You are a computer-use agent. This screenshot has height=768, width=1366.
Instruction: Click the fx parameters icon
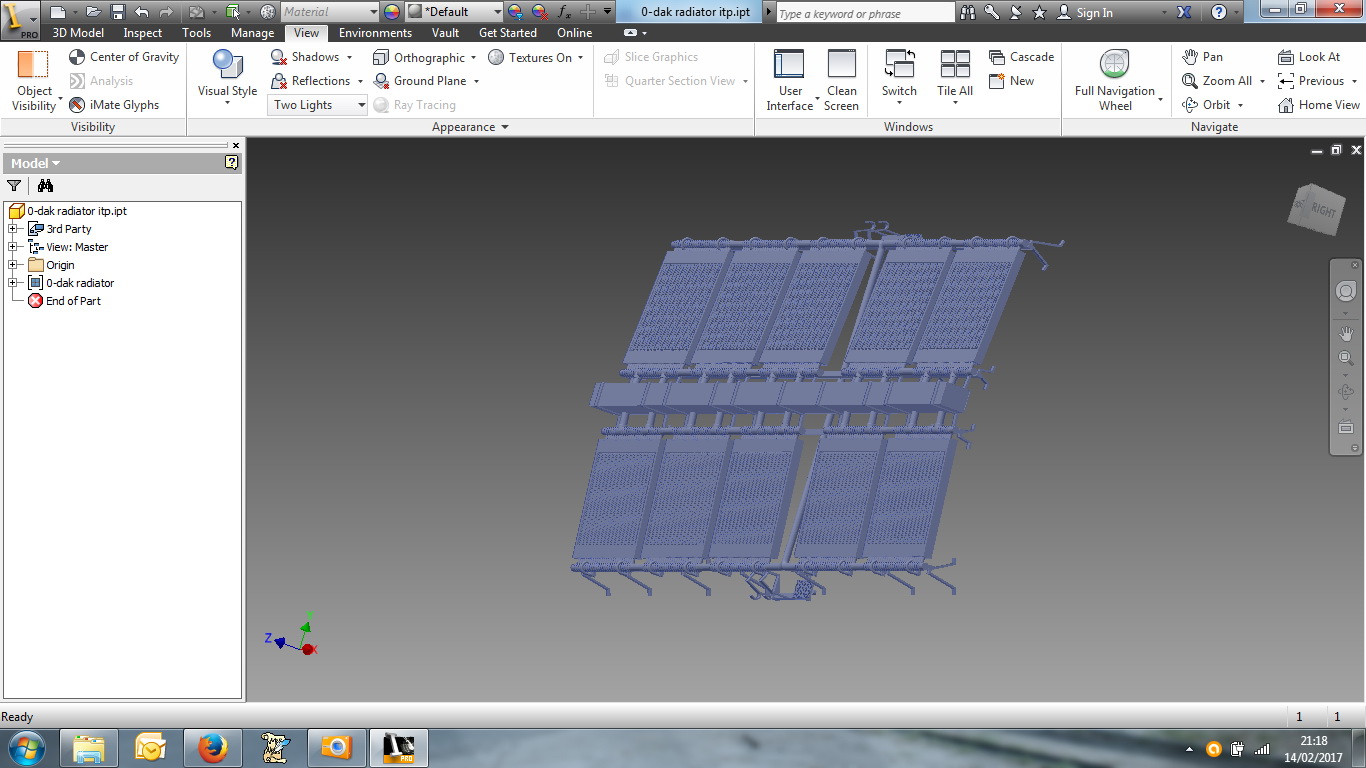[x=564, y=12]
